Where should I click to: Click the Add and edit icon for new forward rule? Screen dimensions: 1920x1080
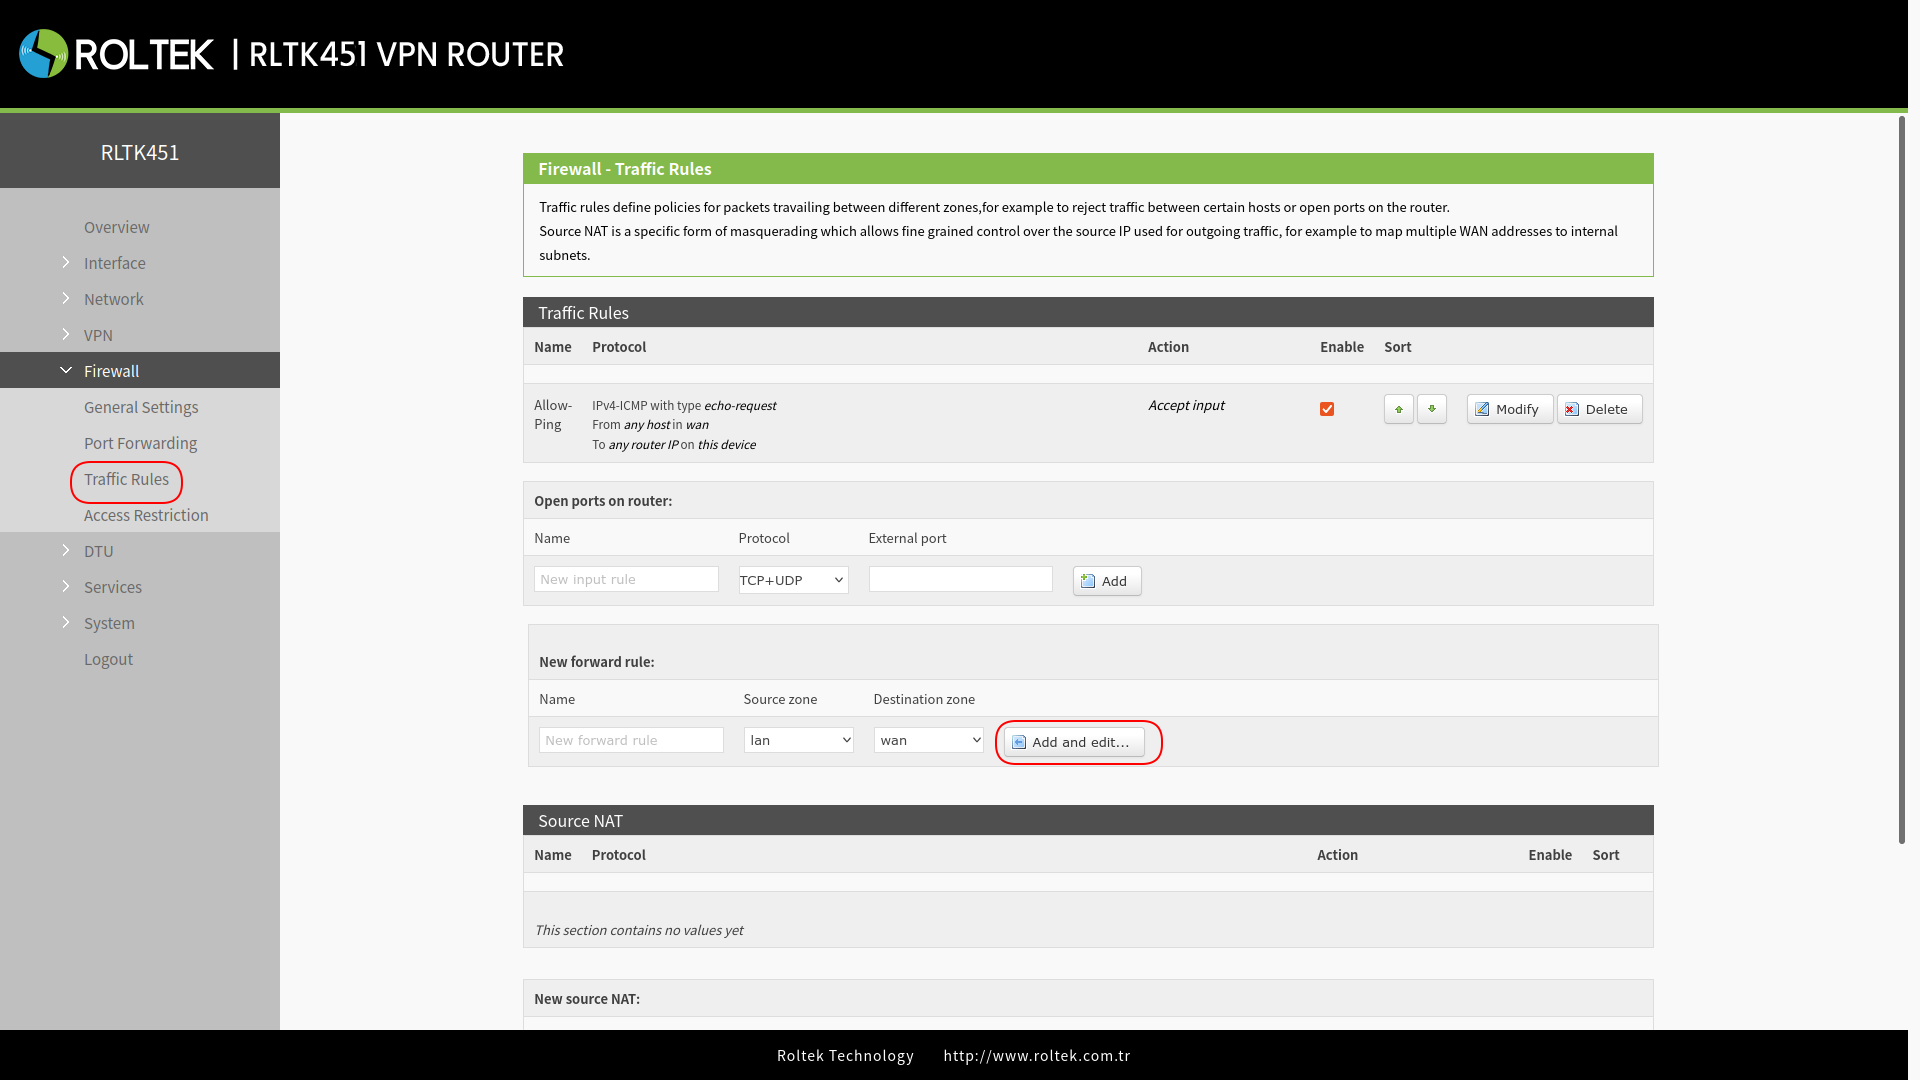[x=1018, y=742]
